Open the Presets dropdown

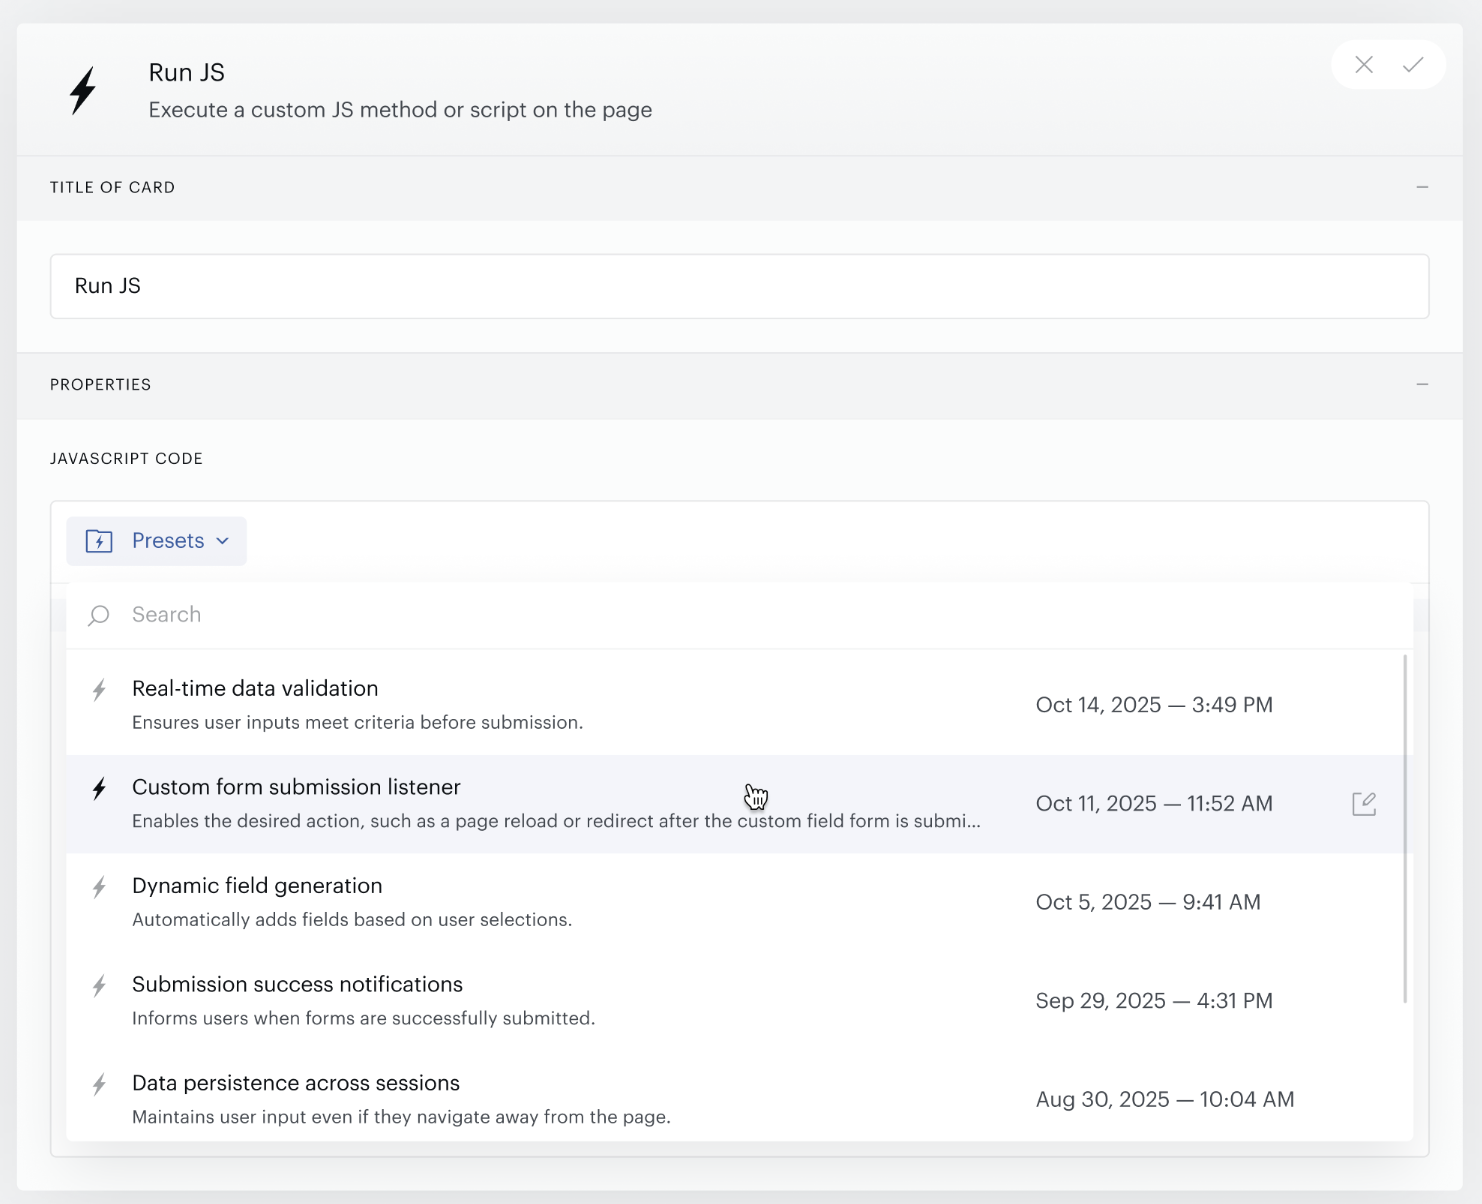point(156,541)
